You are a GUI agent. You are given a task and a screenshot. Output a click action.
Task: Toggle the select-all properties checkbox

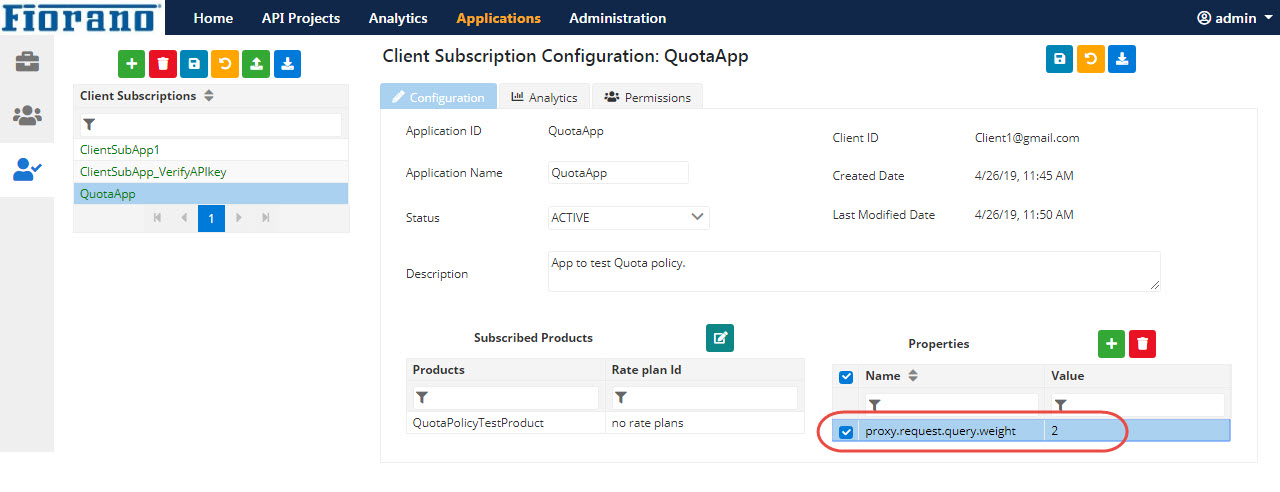point(846,377)
